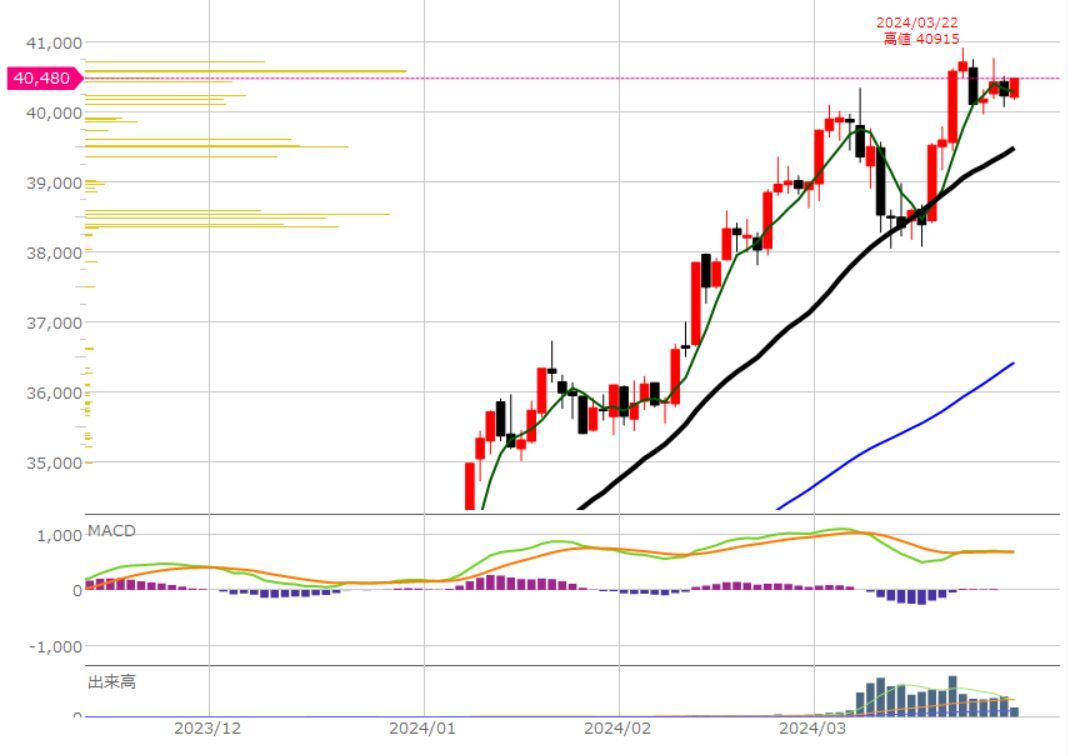Viewport: 1068px width, 756px height.
Task: Click the 2024/02 date axis label
Action: point(618,728)
